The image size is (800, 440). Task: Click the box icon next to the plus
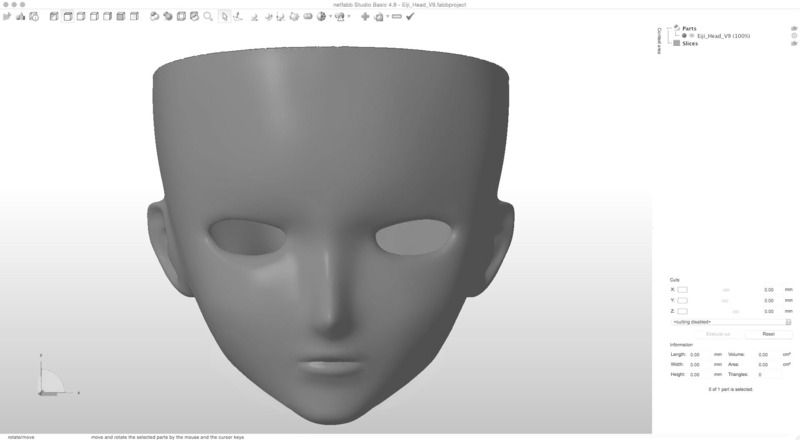tap(379, 17)
